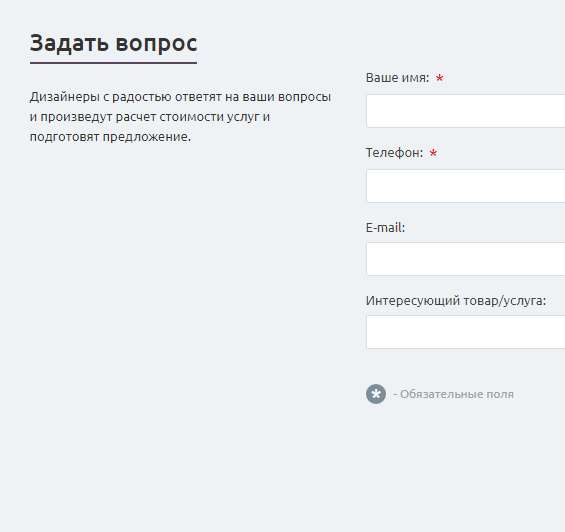The image size is (565, 532).
Task: Focus the 'Телефон' input field
Action: point(466,186)
